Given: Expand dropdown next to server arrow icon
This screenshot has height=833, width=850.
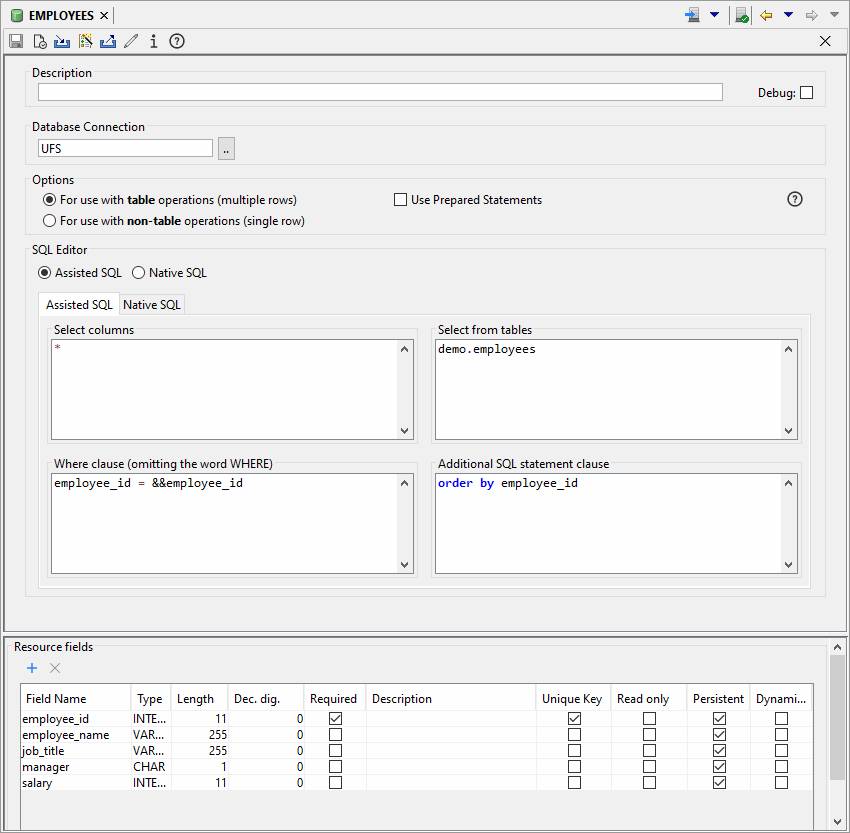Looking at the screenshot, I should [714, 15].
